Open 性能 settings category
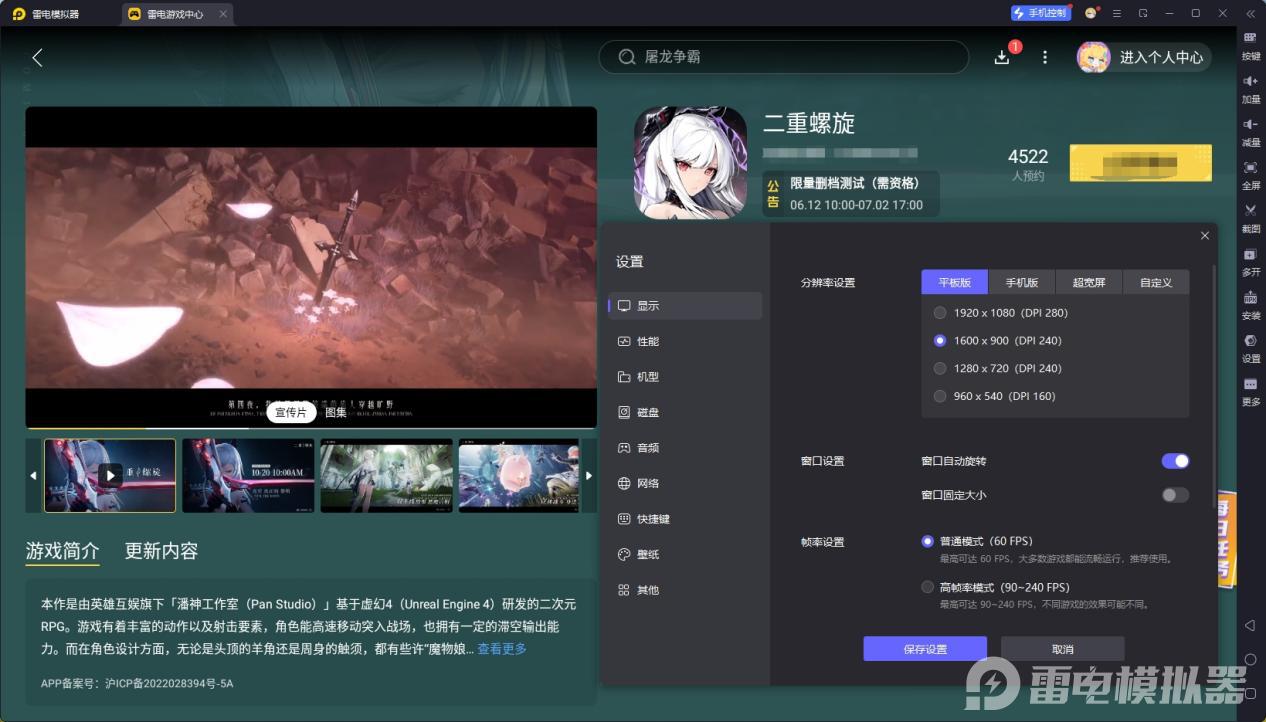 point(685,341)
